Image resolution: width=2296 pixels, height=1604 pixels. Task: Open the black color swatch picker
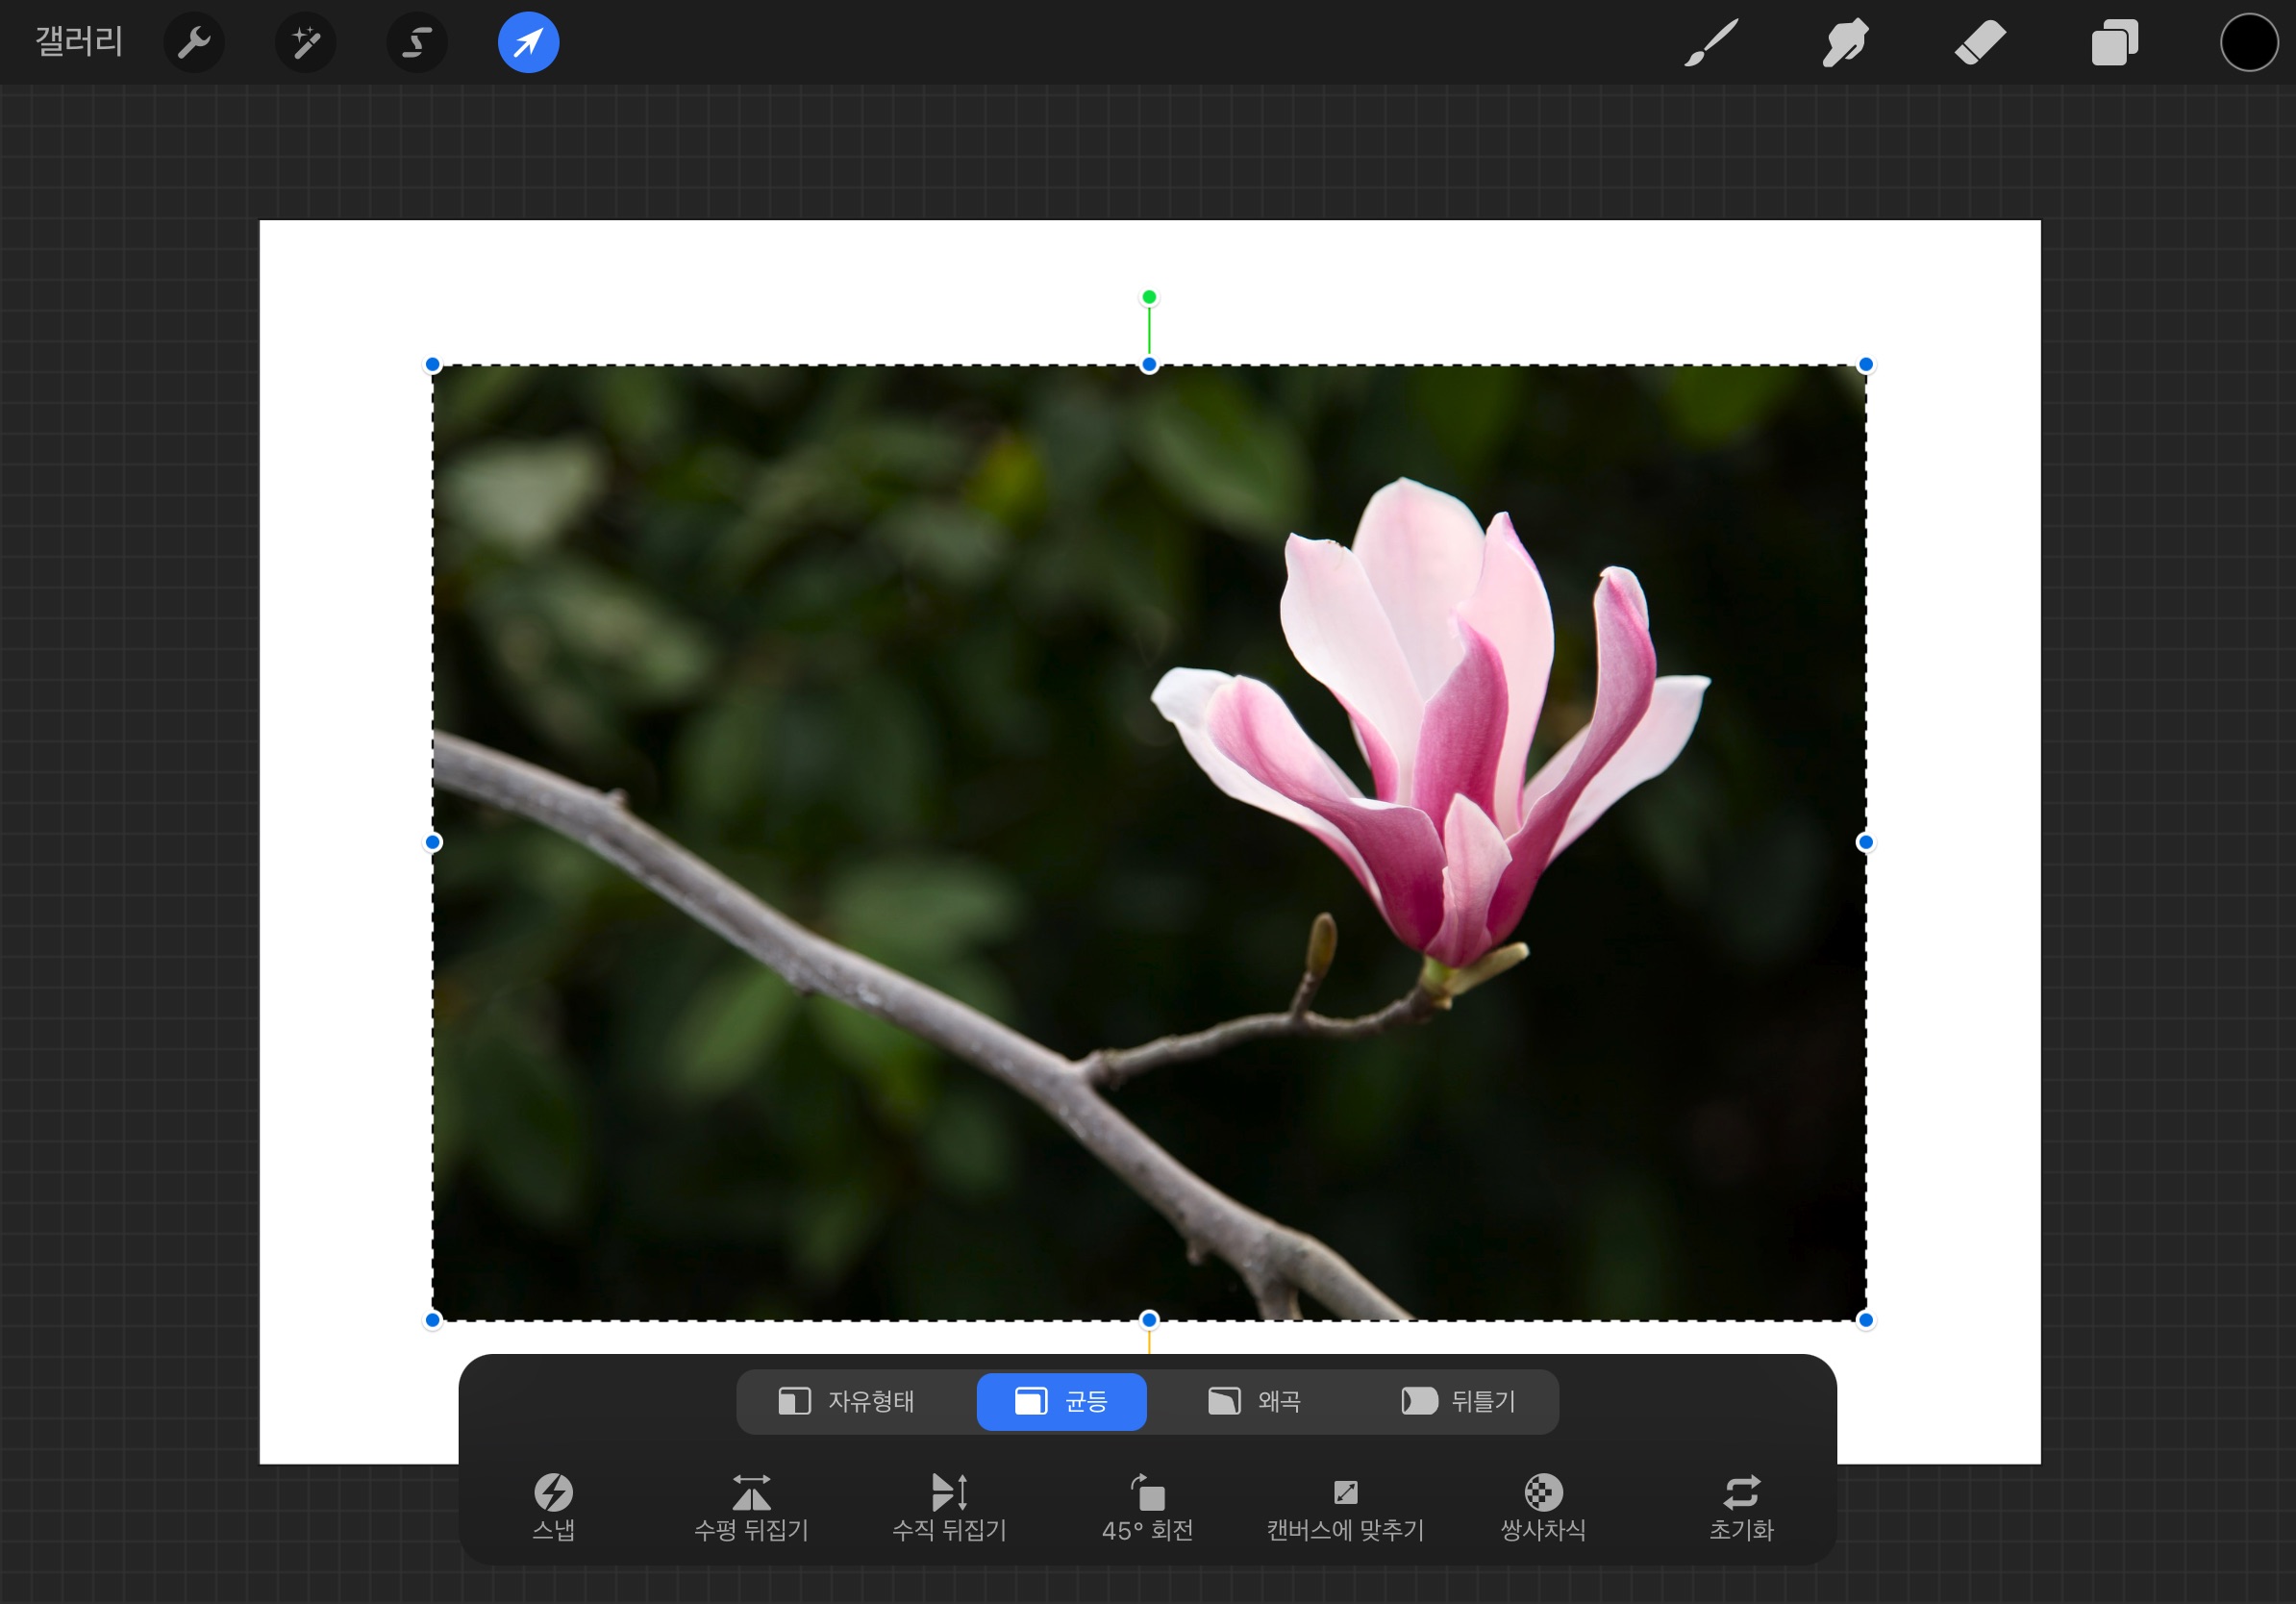[x=2248, y=43]
